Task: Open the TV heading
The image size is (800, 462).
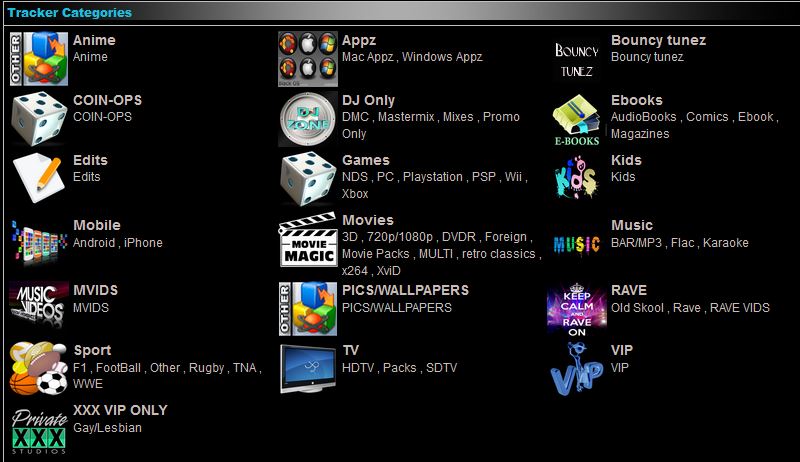Action: 351,350
